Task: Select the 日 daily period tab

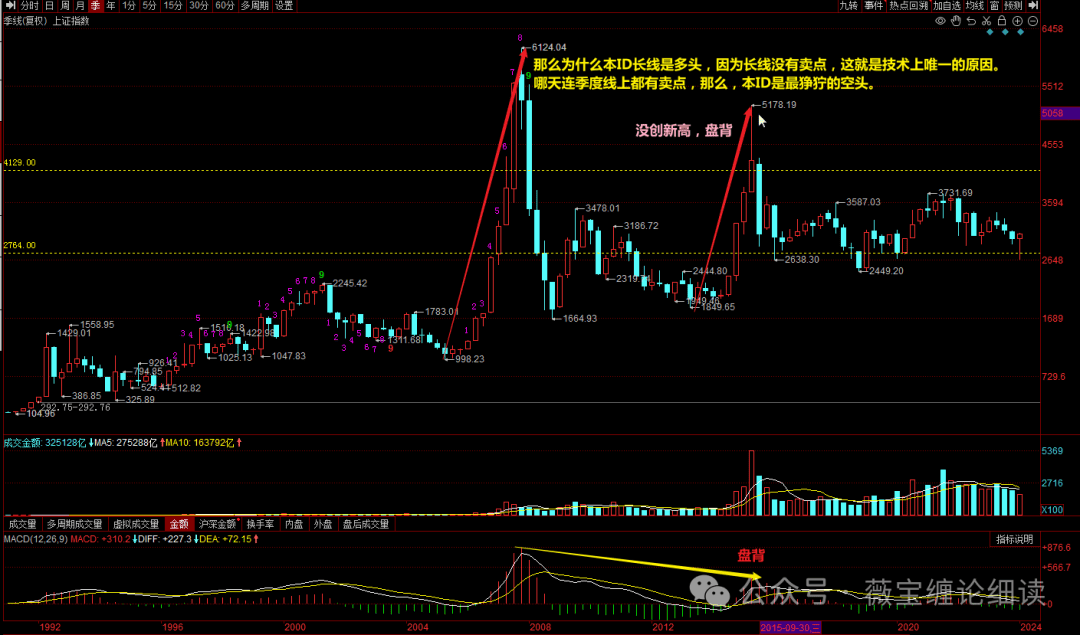Action: (50, 6)
